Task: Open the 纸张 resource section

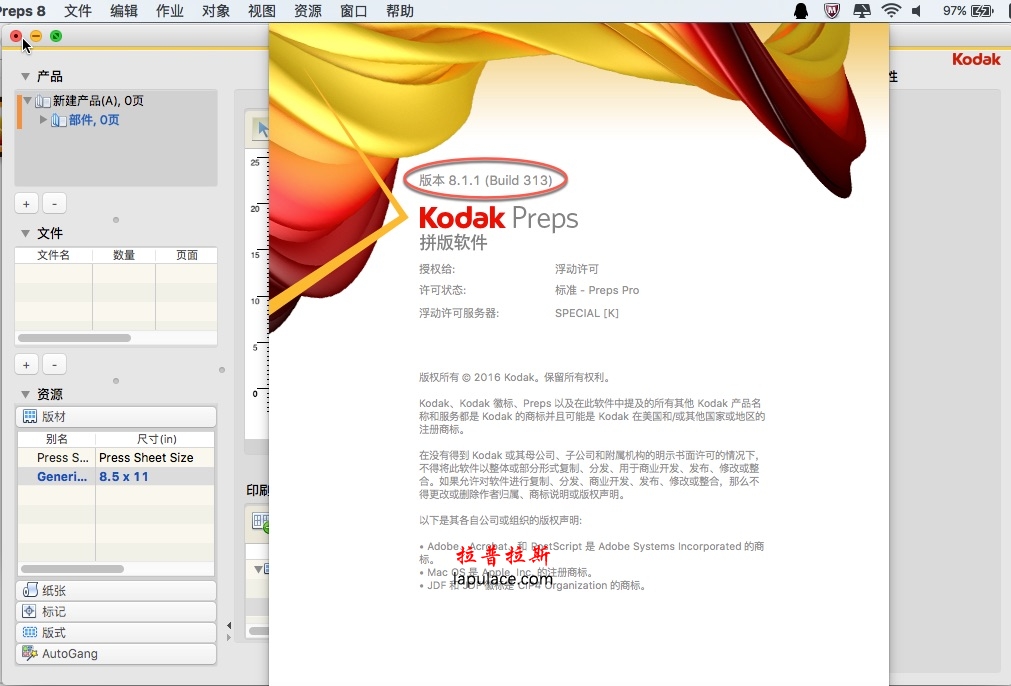Action: (116, 591)
